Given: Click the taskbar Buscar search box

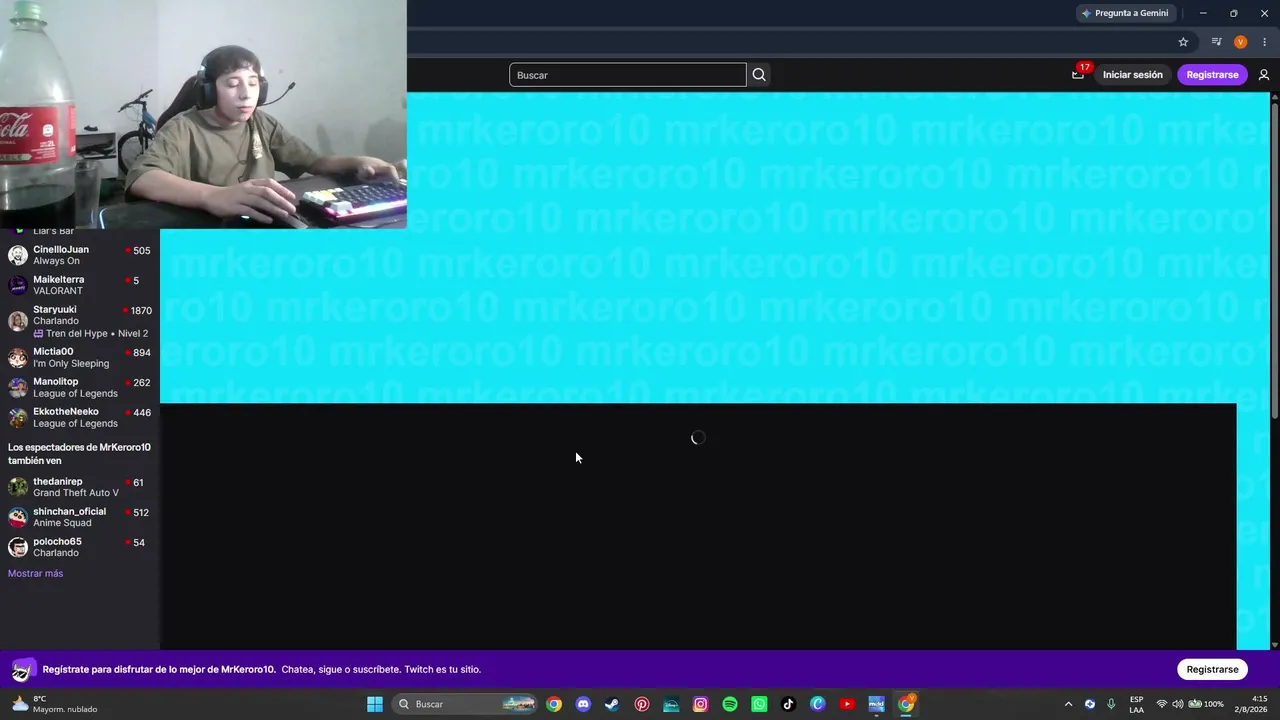Looking at the screenshot, I should tap(466, 704).
